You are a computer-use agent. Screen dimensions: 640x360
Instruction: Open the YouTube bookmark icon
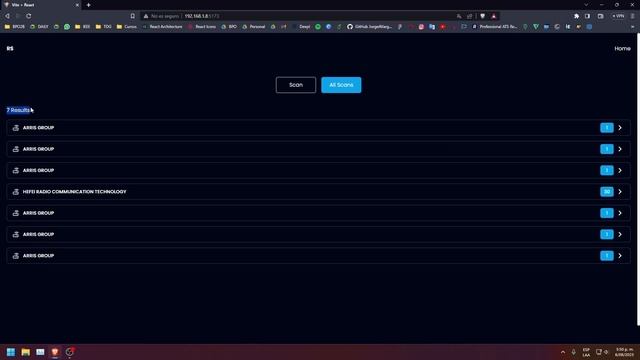click(x=442, y=27)
